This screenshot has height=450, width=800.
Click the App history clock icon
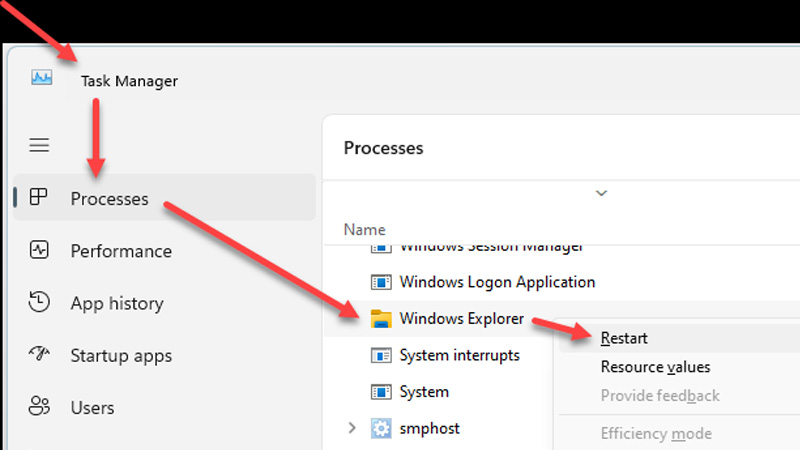tap(39, 302)
